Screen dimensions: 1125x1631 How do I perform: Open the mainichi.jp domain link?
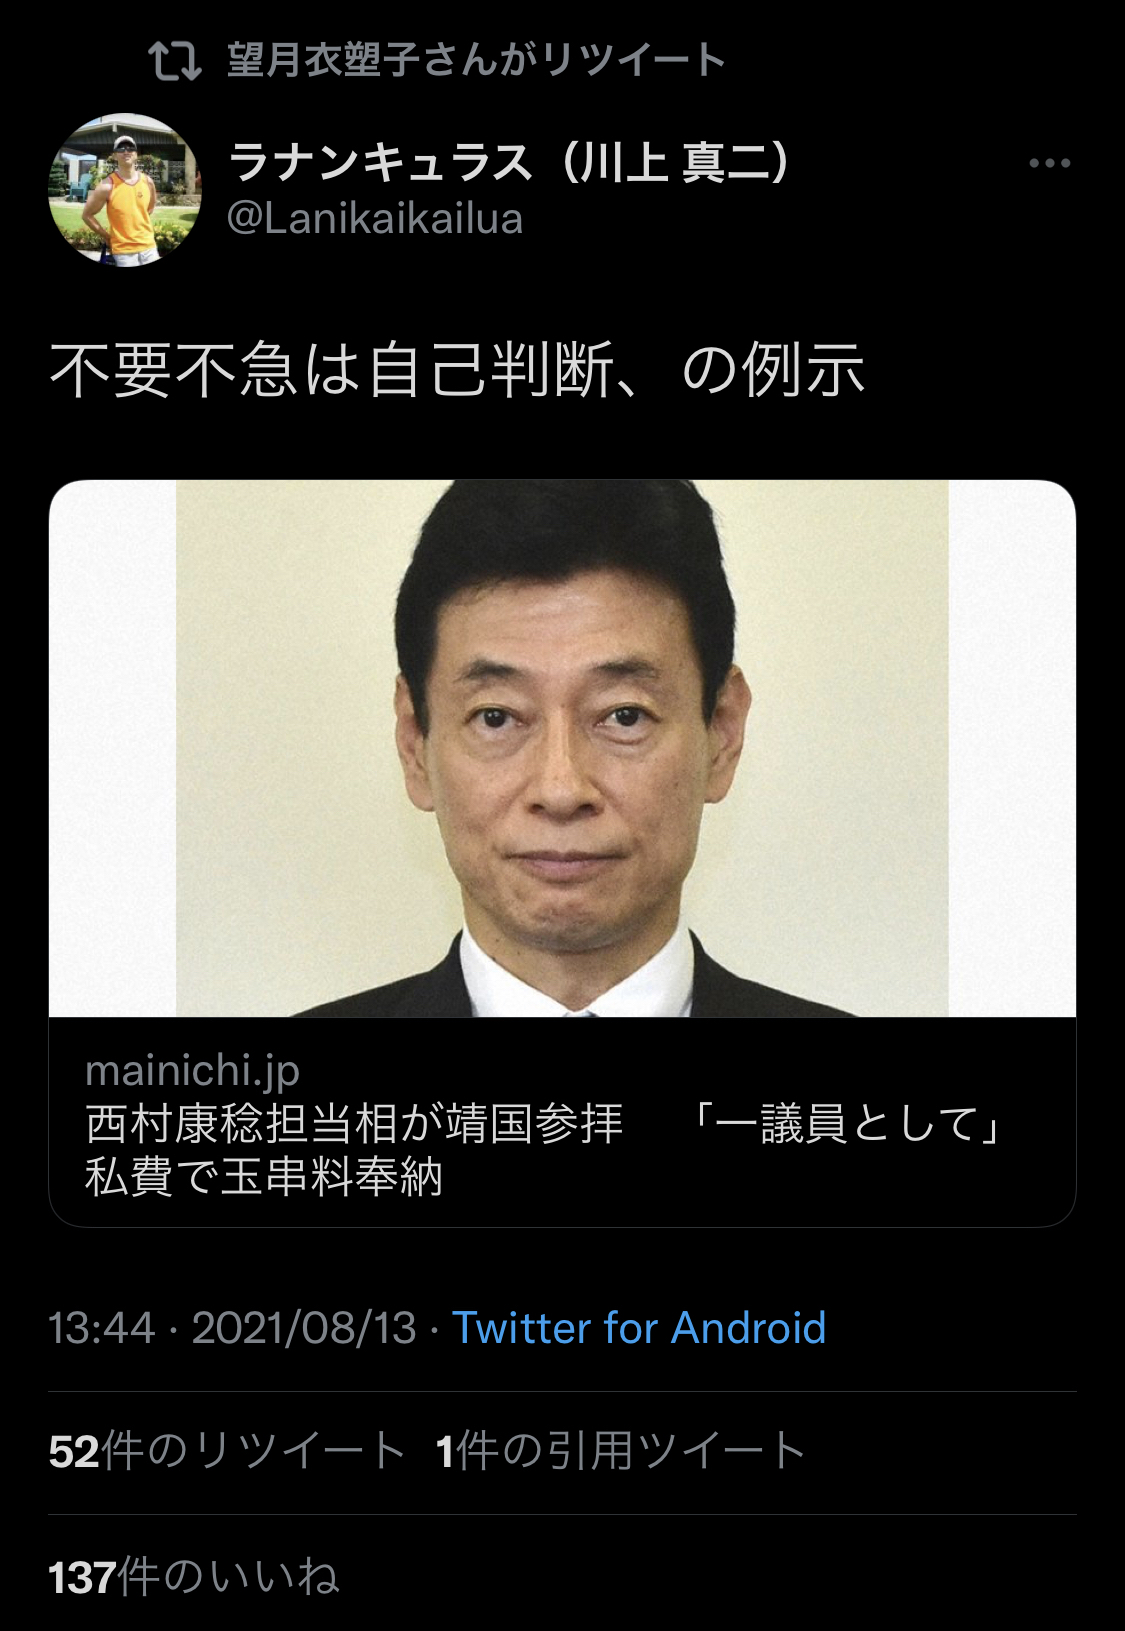point(193,1071)
